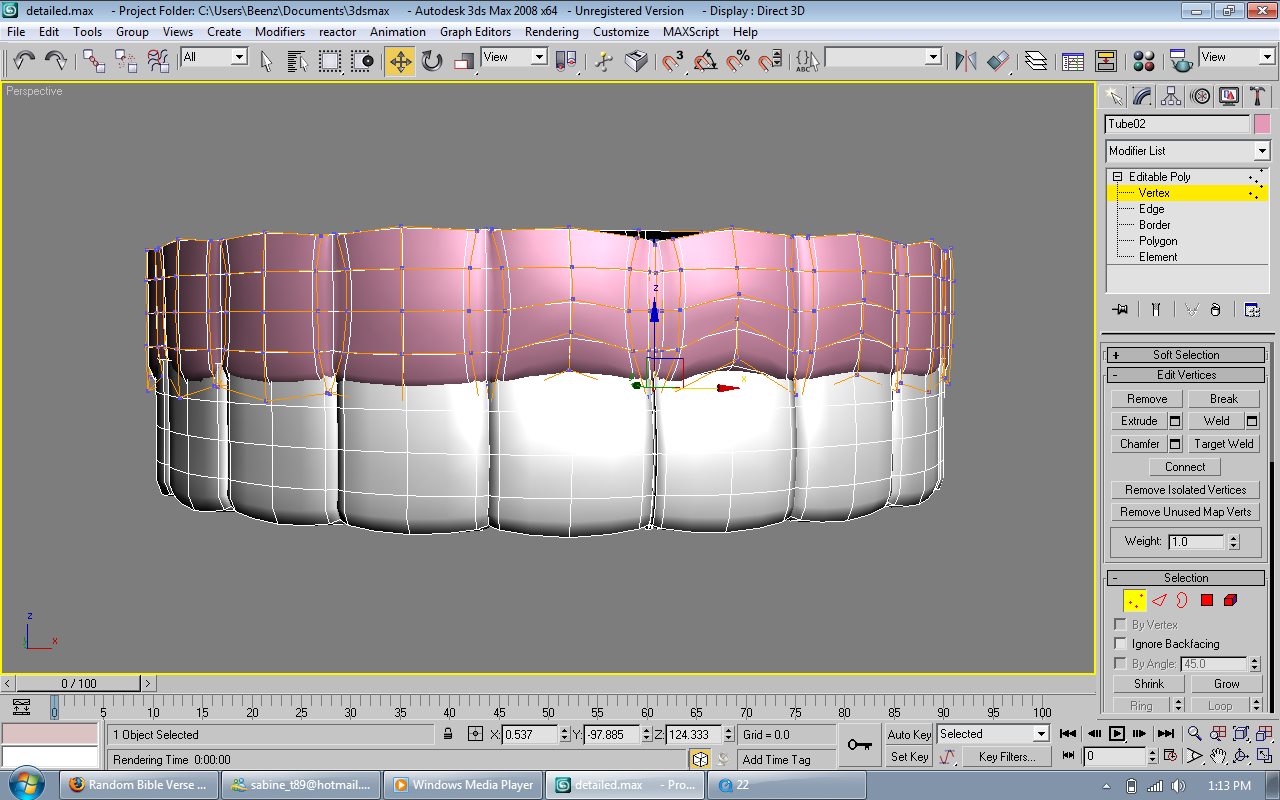Click the Key Filters button
1280x800 pixels.
(1007, 757)
